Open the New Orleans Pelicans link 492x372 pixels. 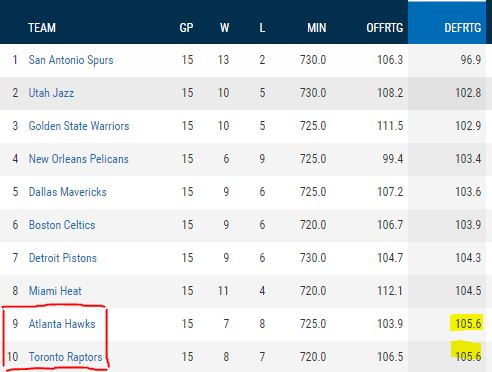(x=79, y=159)
